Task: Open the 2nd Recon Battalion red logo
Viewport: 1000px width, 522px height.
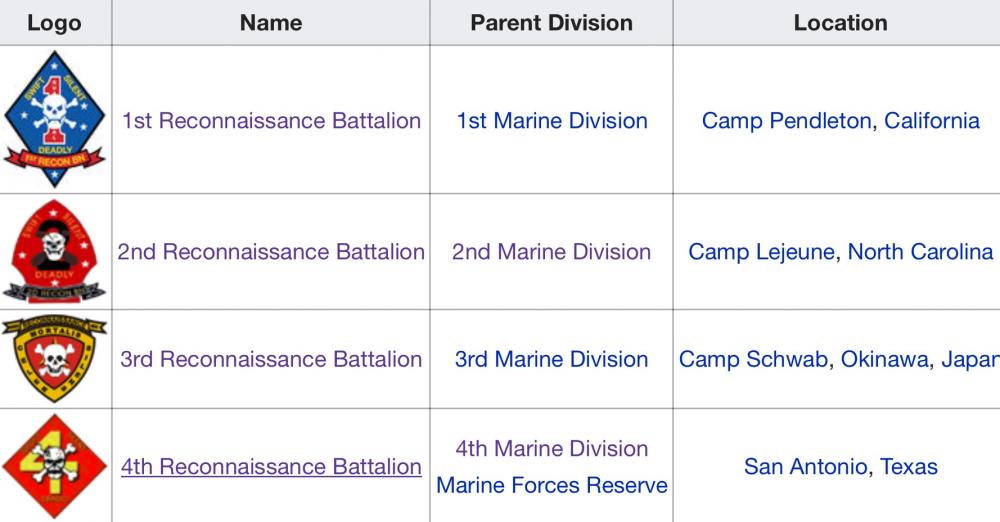Action: click(55, 252)
